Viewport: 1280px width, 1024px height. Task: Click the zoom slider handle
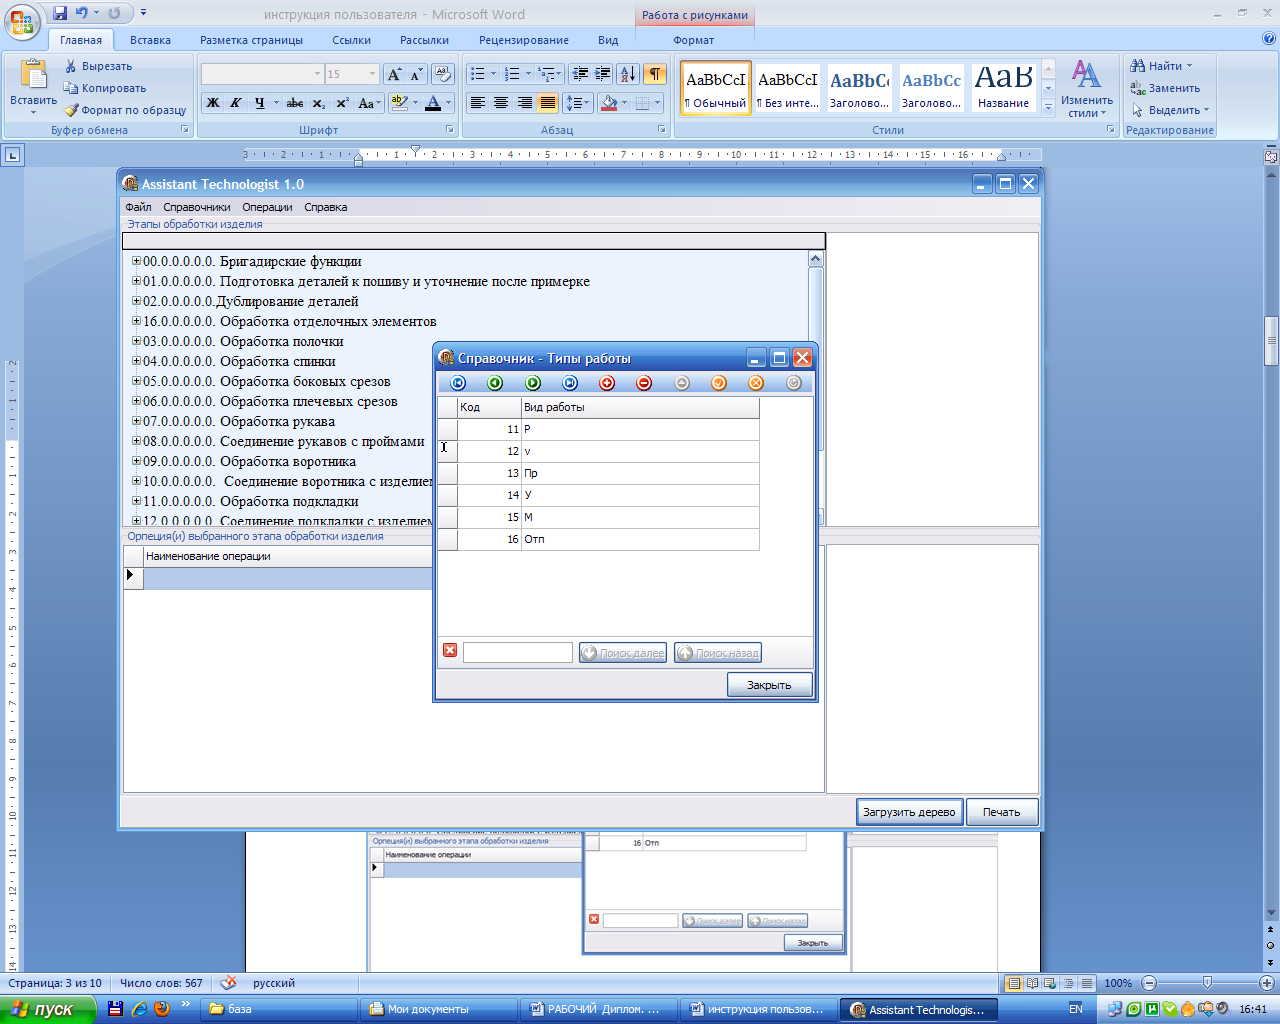coord(1207,983)
